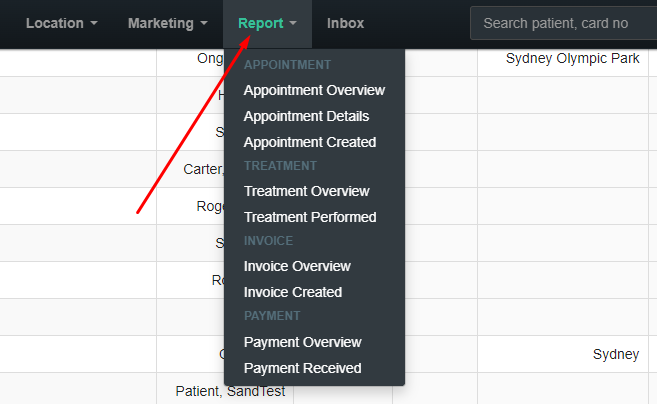Select Appointment Details report
This screenshot has height=404, width=657.
(x=306, y=116)
